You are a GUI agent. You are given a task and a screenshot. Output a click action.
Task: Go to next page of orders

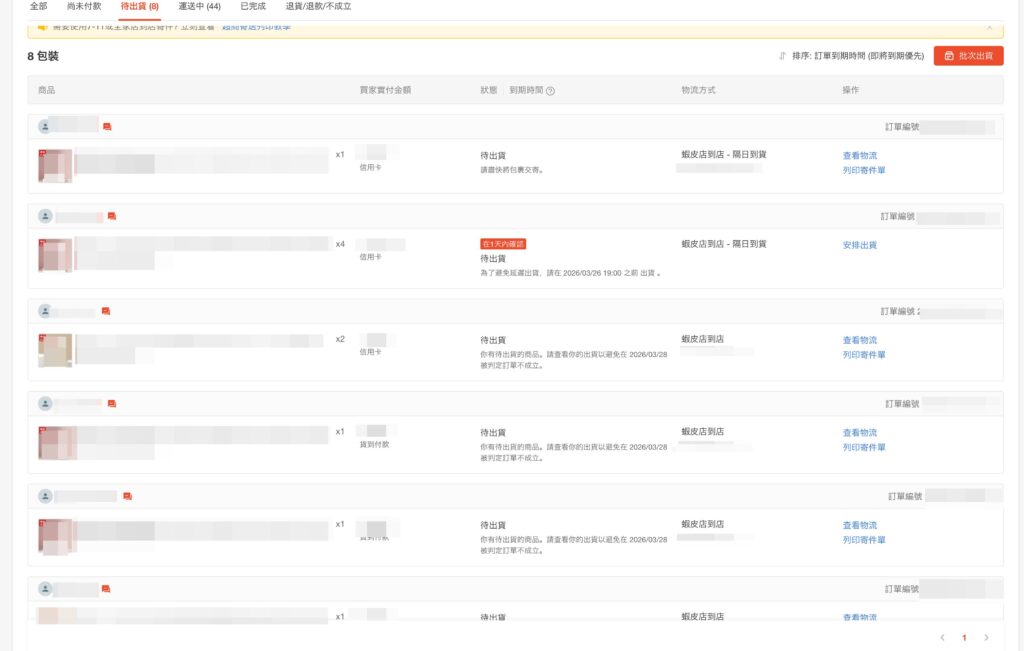coord(986,637)
